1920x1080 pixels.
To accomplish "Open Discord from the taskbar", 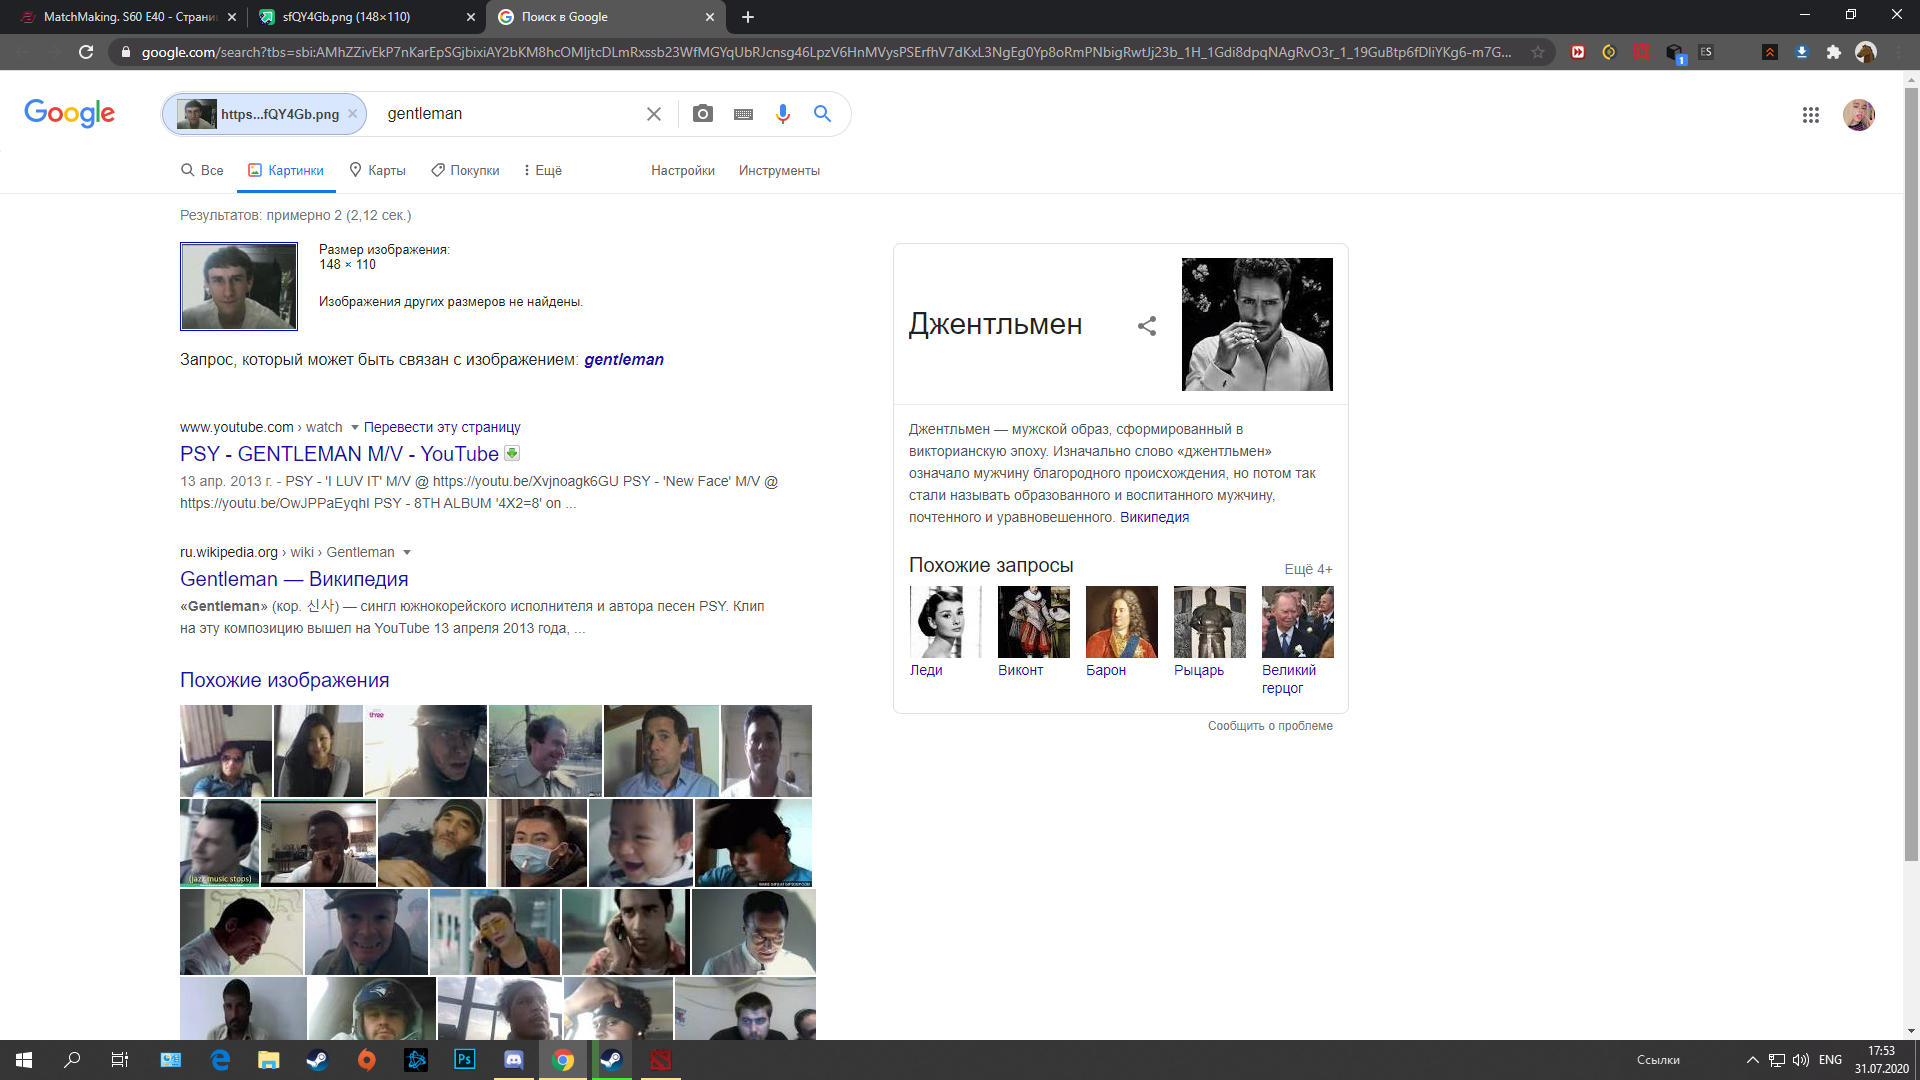I will [x=513, y=1059].
